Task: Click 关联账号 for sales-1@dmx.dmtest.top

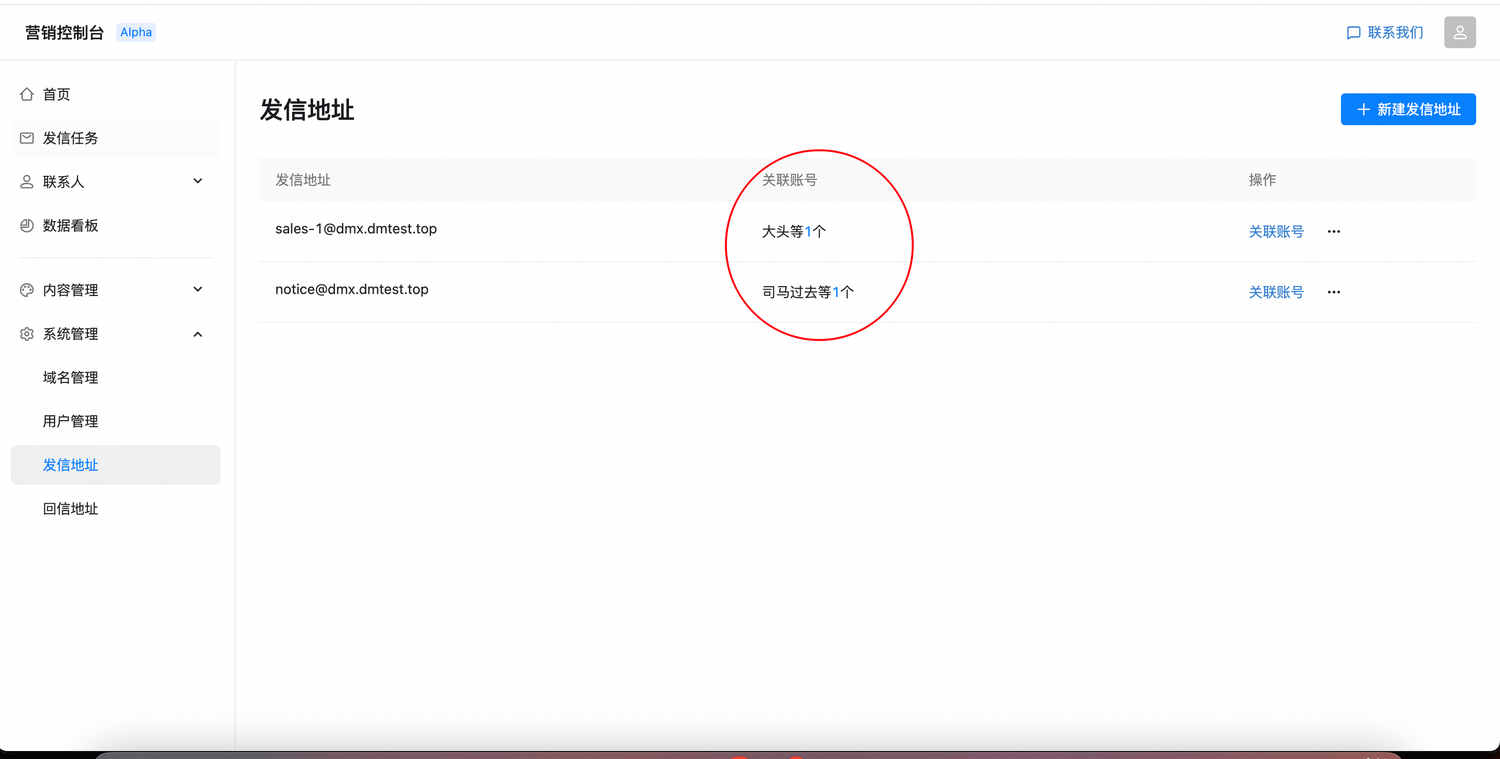Action: pos(1276,231)
